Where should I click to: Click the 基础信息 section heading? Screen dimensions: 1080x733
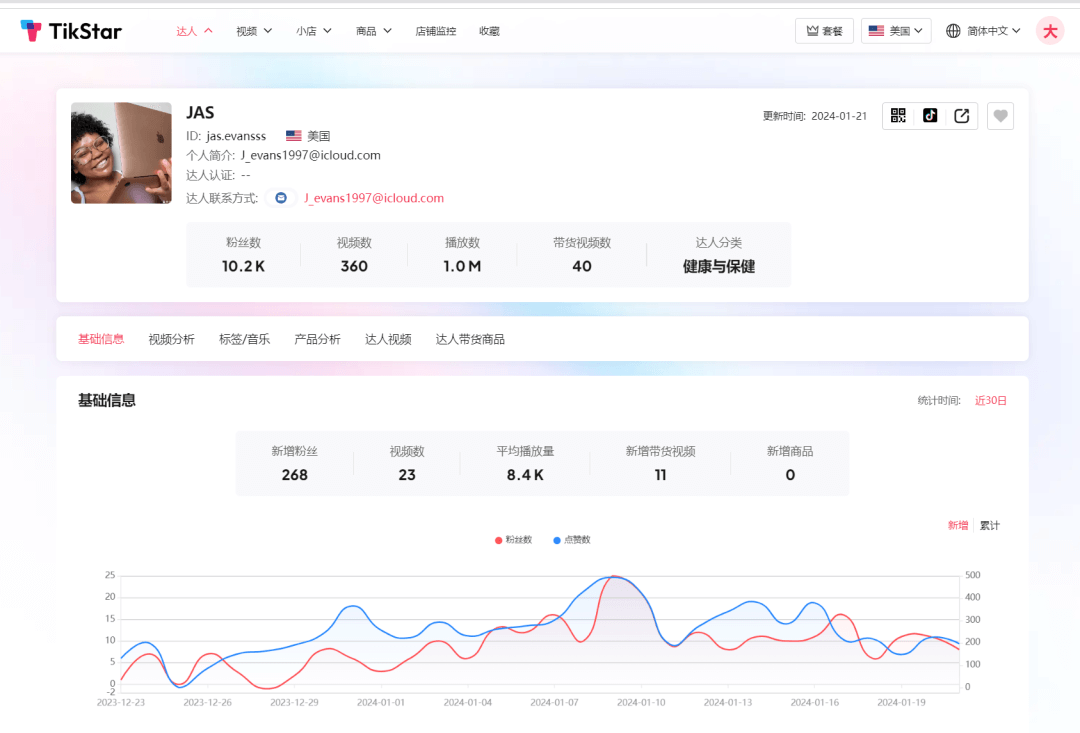[x=107, y=400]
